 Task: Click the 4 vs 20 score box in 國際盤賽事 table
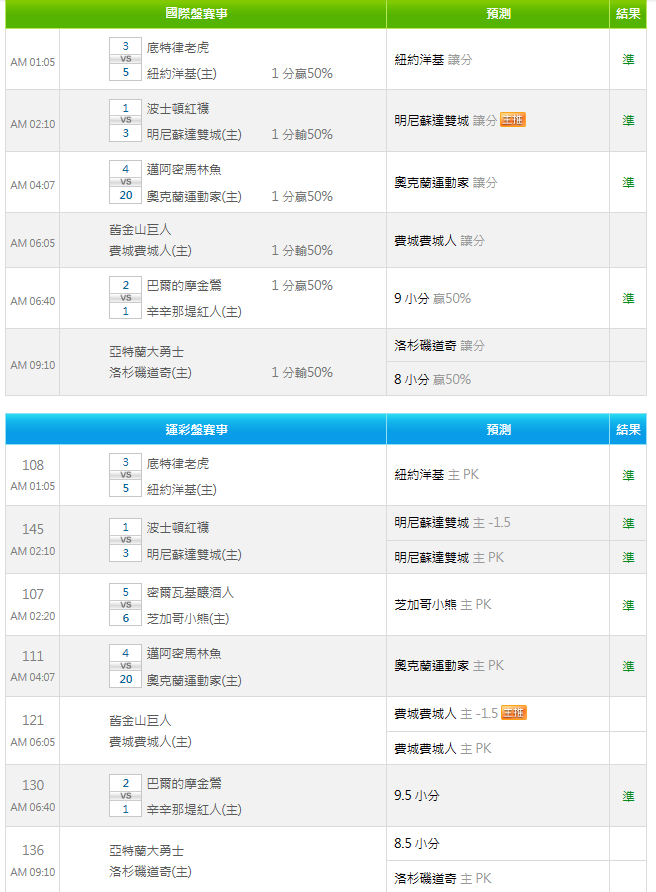tap(125, 182)
